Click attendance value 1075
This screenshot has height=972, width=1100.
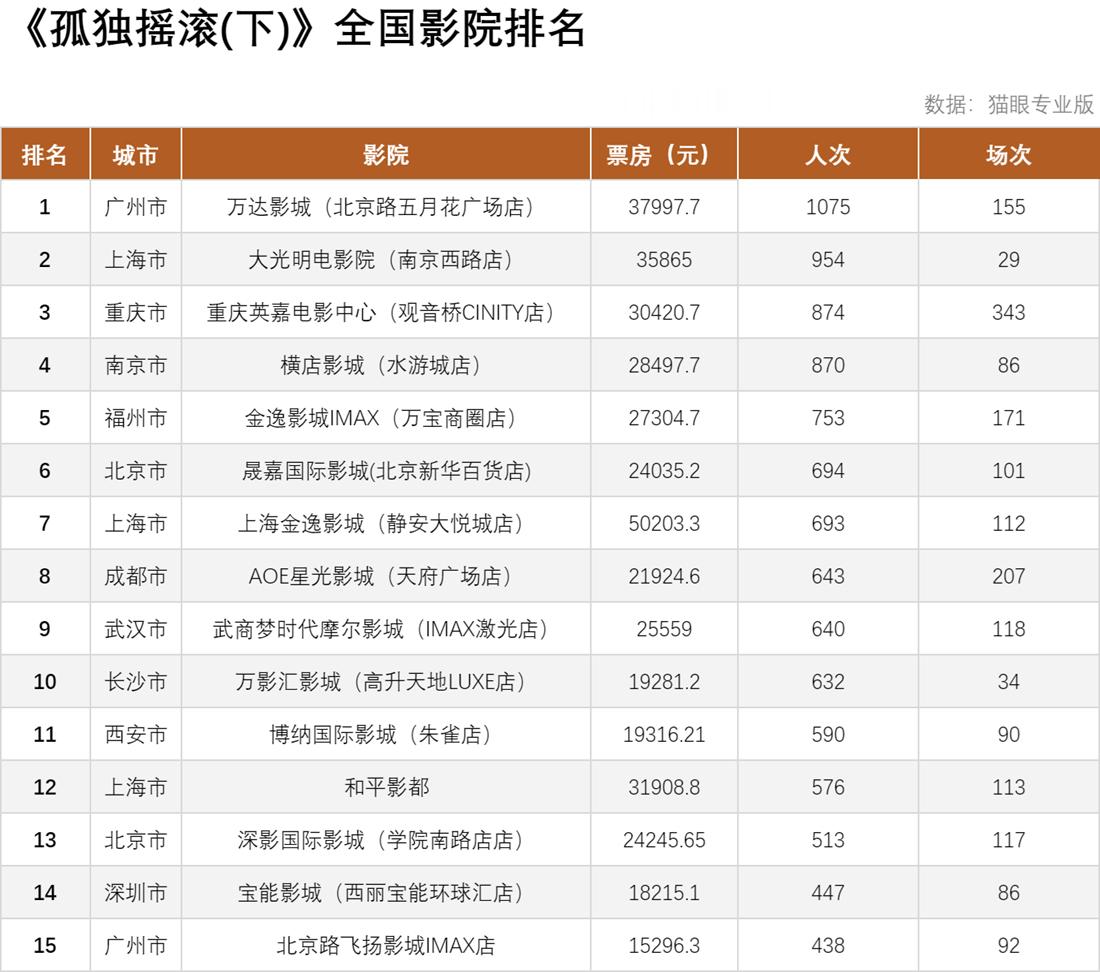click(828, 207)
